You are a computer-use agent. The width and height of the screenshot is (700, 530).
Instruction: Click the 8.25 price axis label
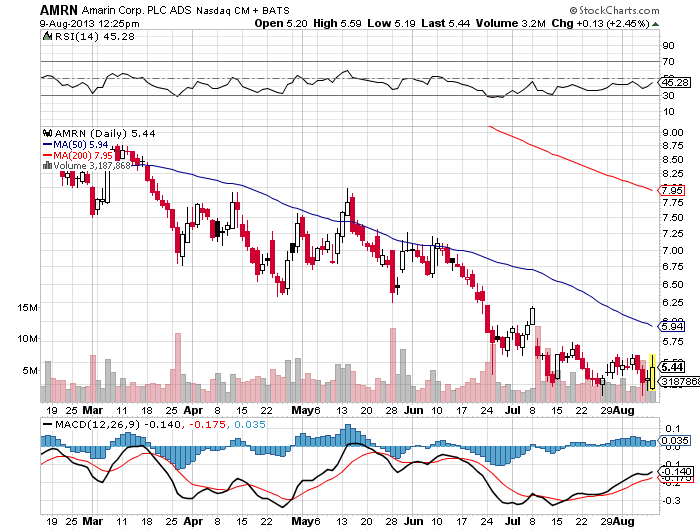(x=673, y=174)
